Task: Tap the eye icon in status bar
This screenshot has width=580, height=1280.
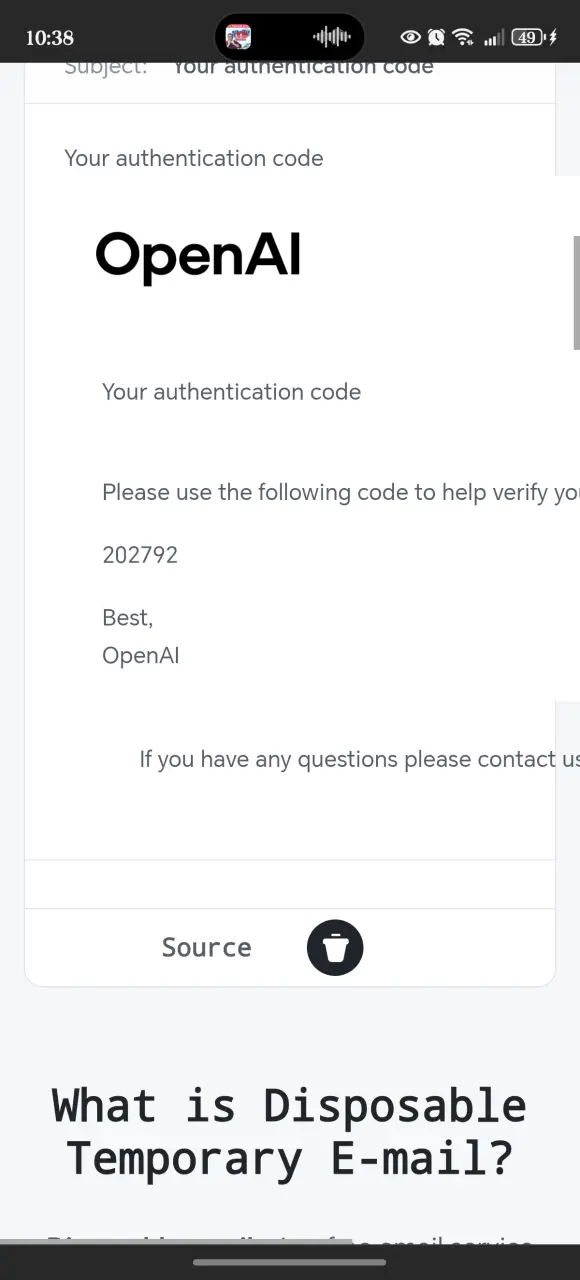Action: coord(410,37)
